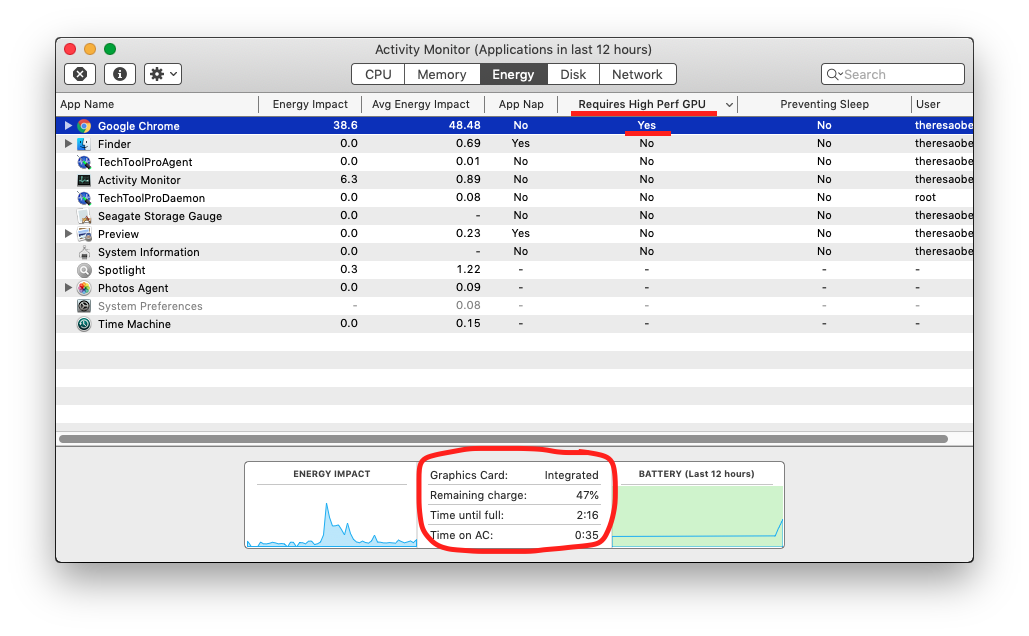
Task: Click the System Preferences icon
Action: (x=84, y=307)
